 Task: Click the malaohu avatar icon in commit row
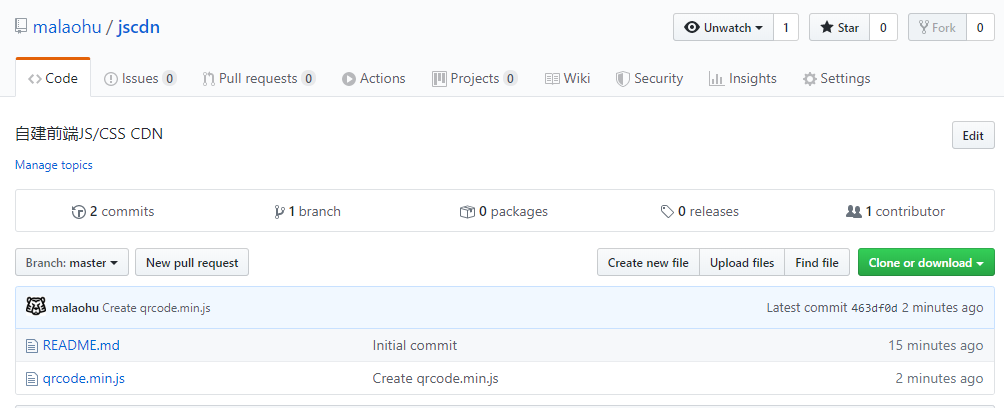point(36,307)
